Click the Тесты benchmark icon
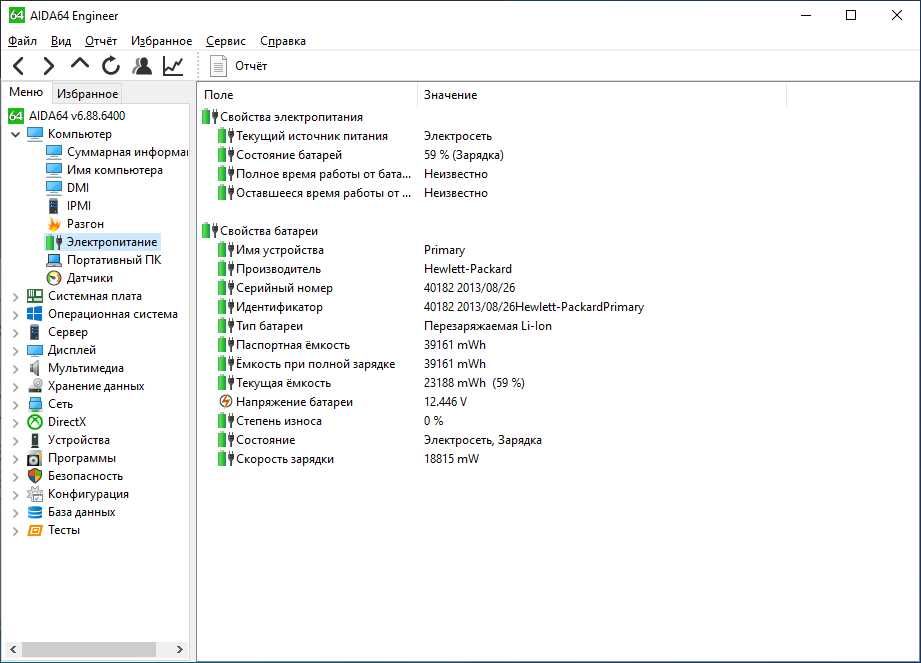This screenshot has width=921, height=663. [x=35, y=530]
